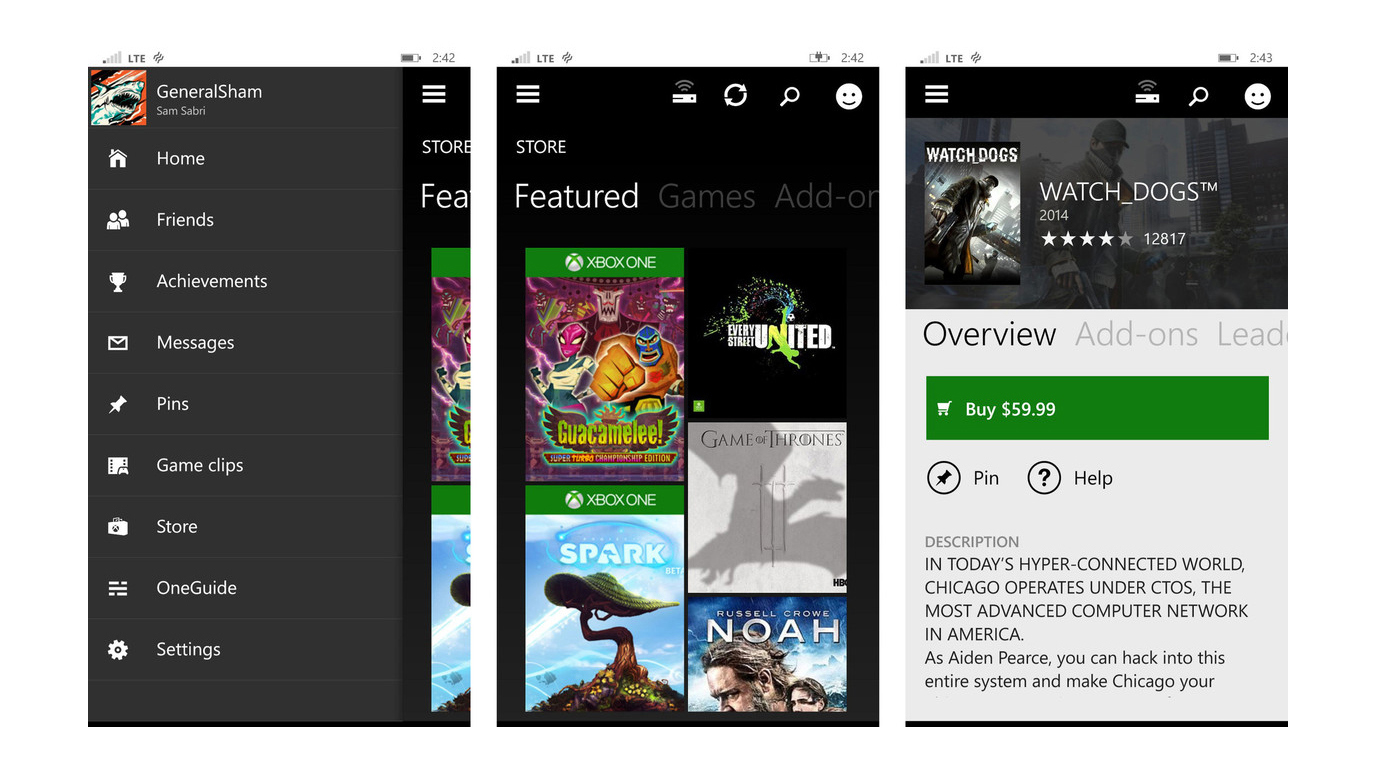
Task: Click the Store bag icon
Action: pyautogui.click(x=118, y=527)
